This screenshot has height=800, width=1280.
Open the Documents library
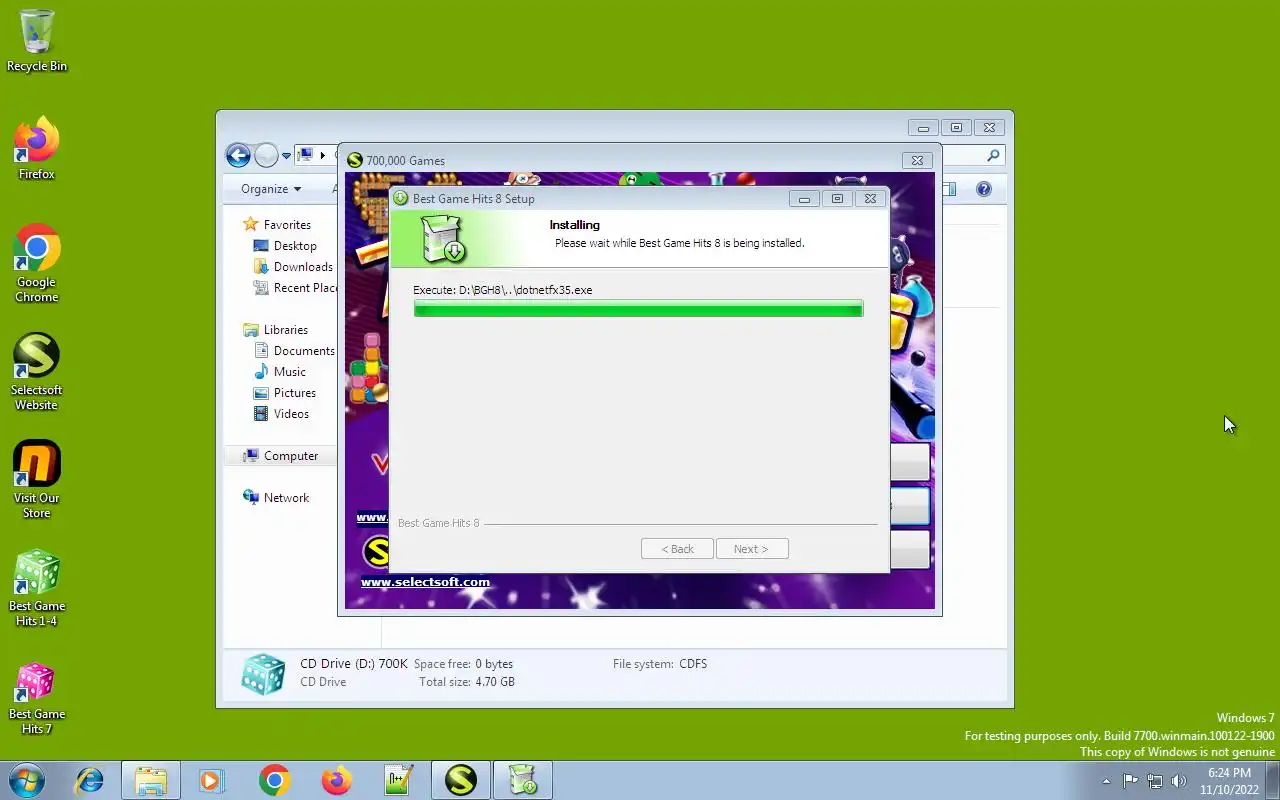(294, 351)
